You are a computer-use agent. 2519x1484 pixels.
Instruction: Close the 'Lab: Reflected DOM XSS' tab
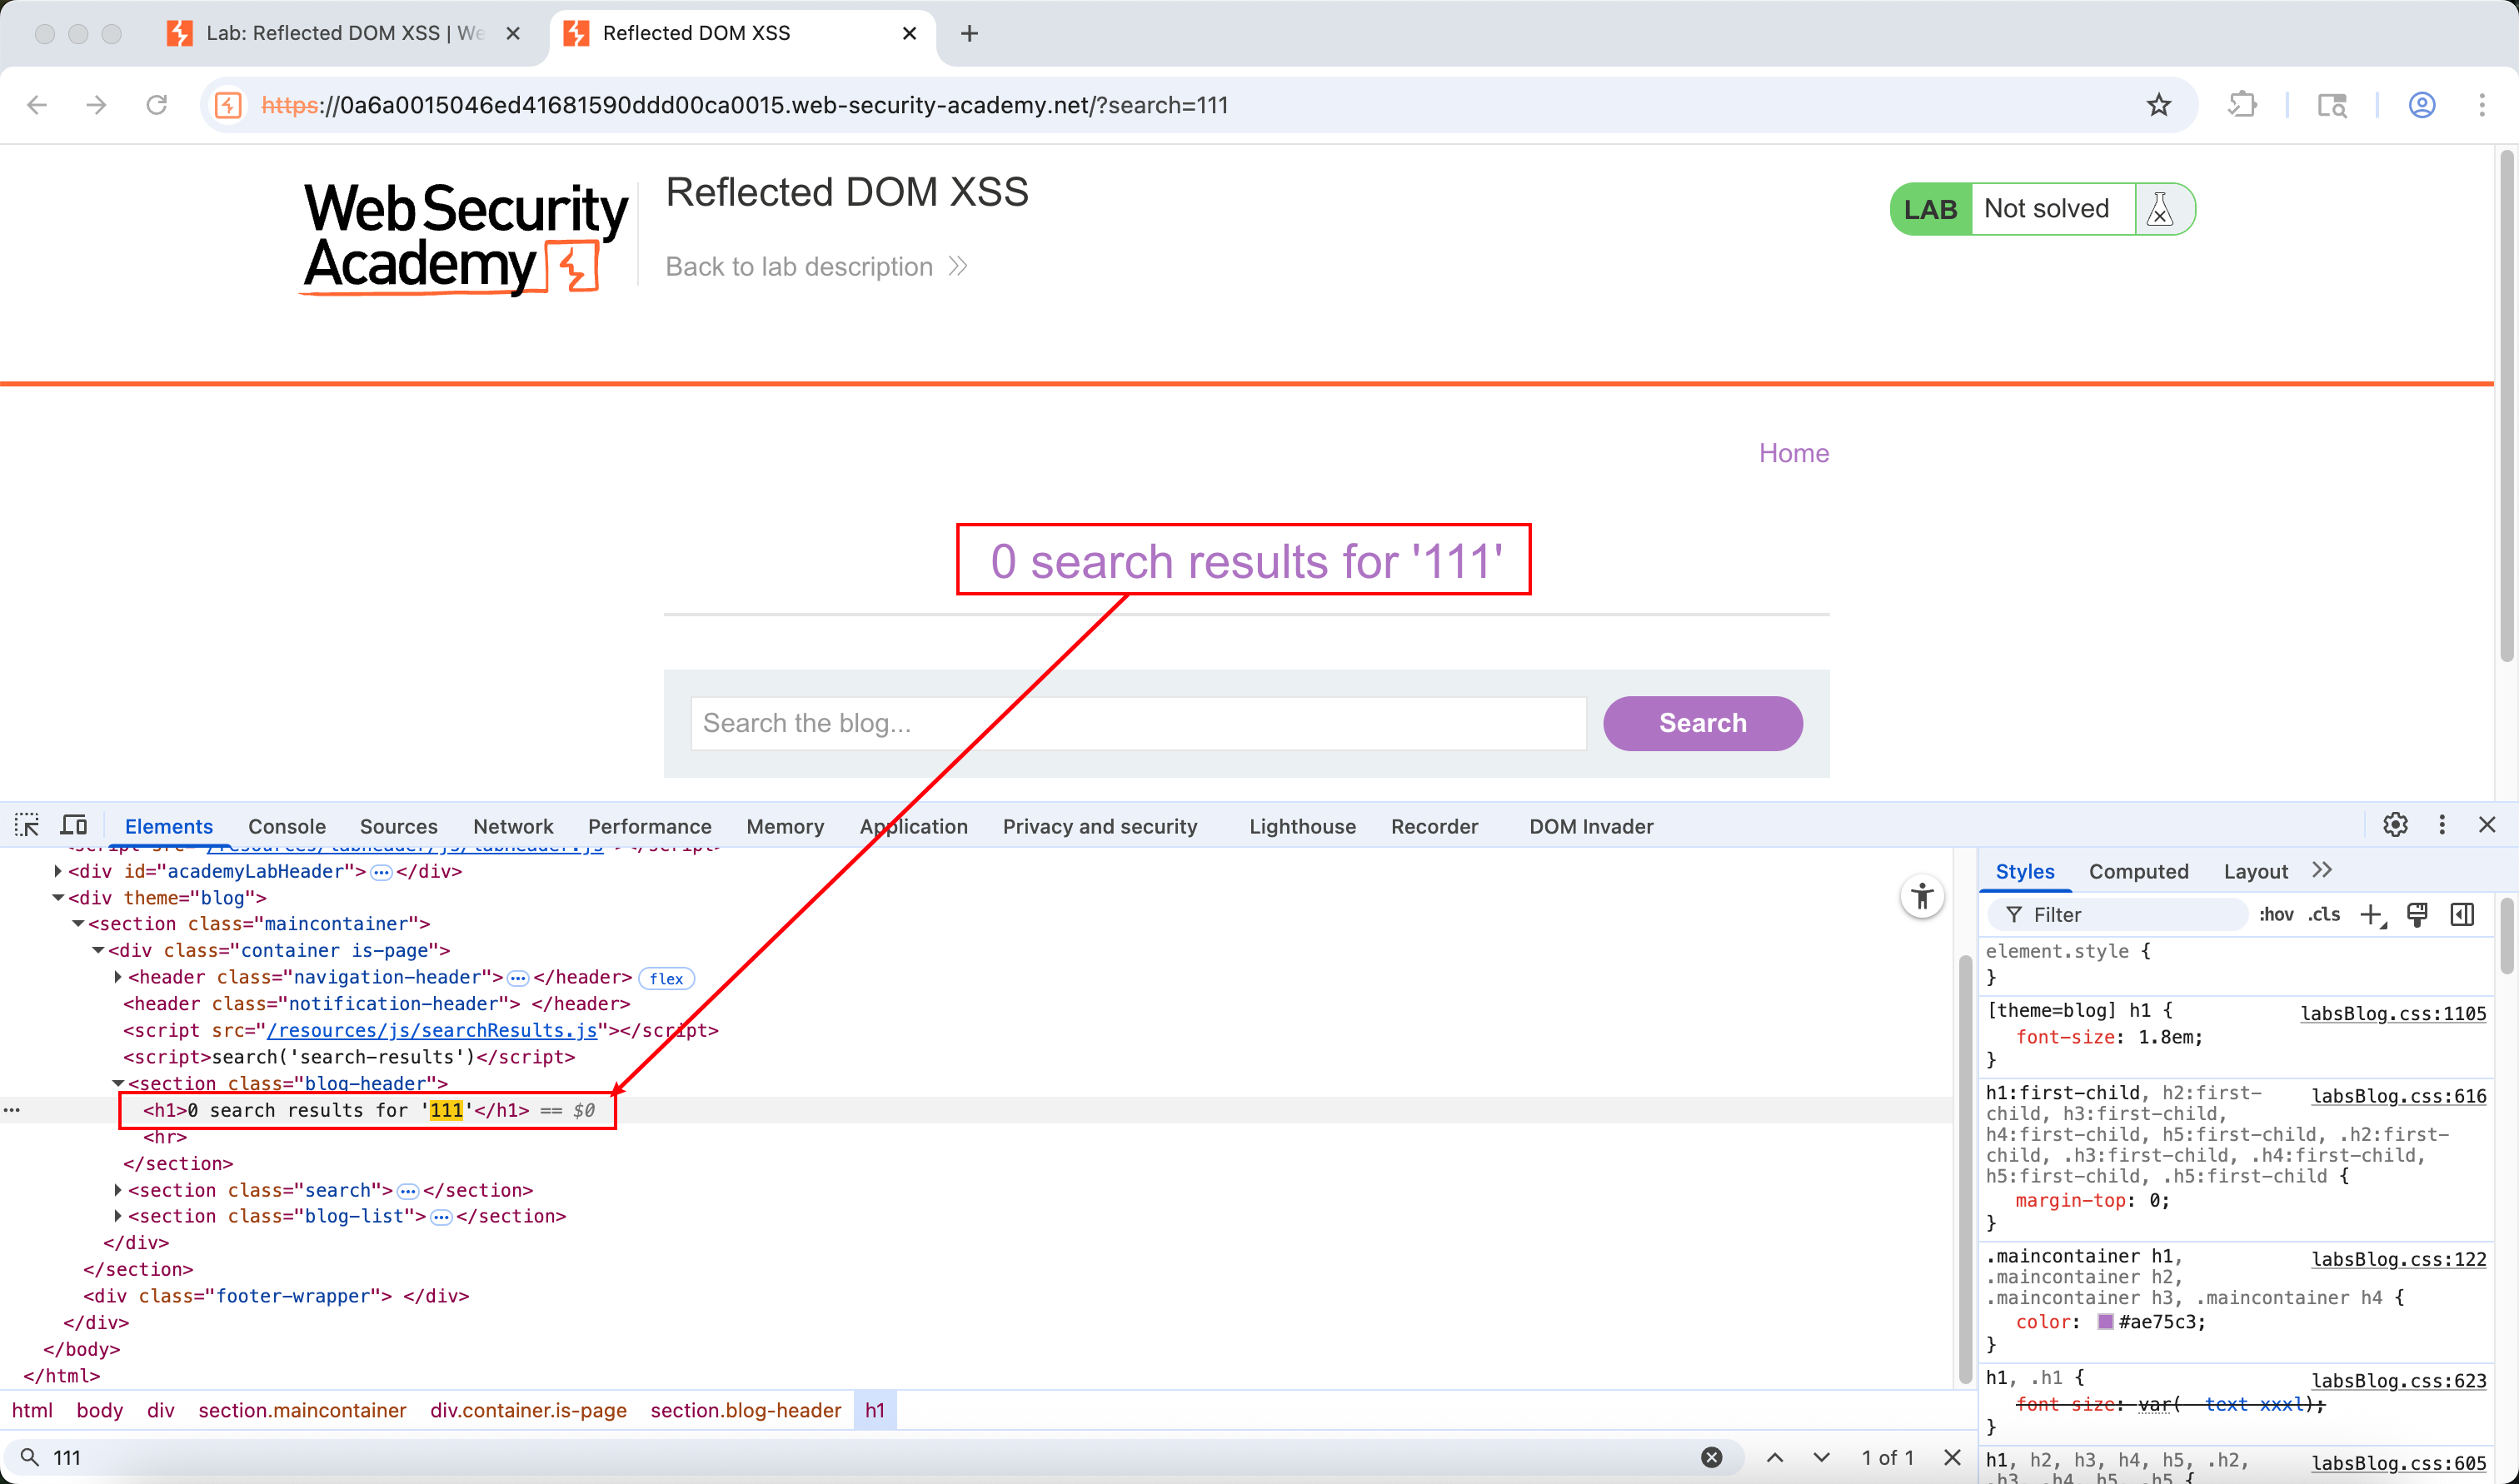(513, 34)
